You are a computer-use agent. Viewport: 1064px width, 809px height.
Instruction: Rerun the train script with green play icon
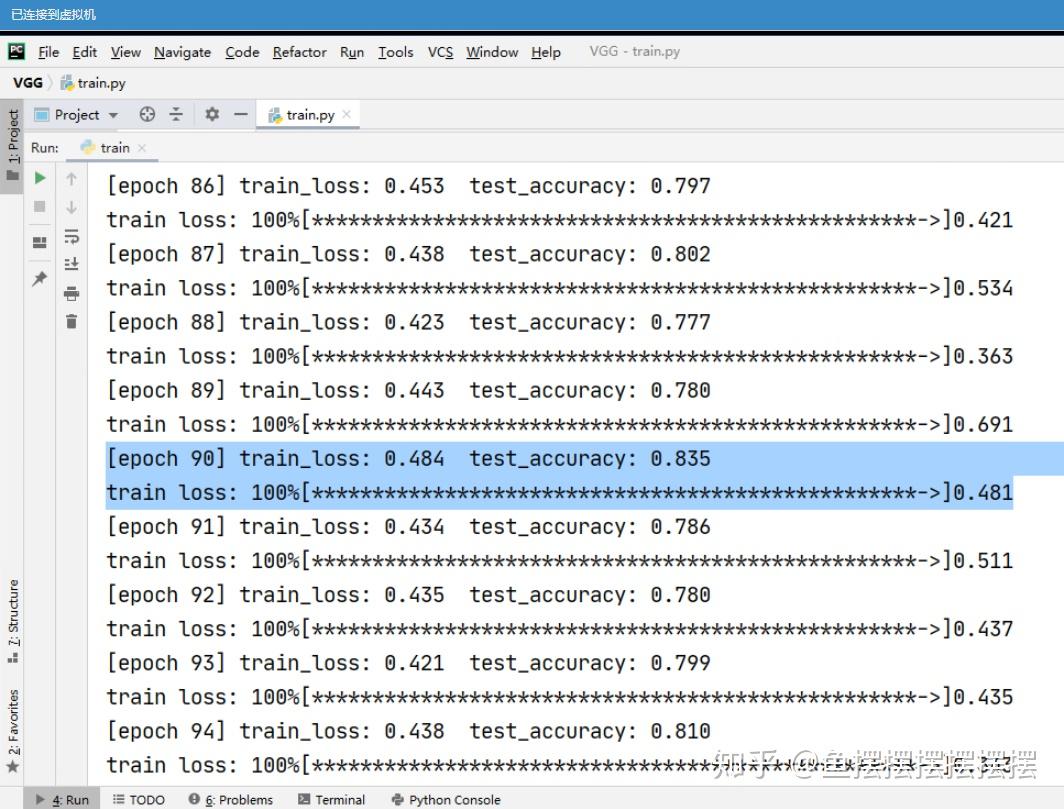coord(40,178)
